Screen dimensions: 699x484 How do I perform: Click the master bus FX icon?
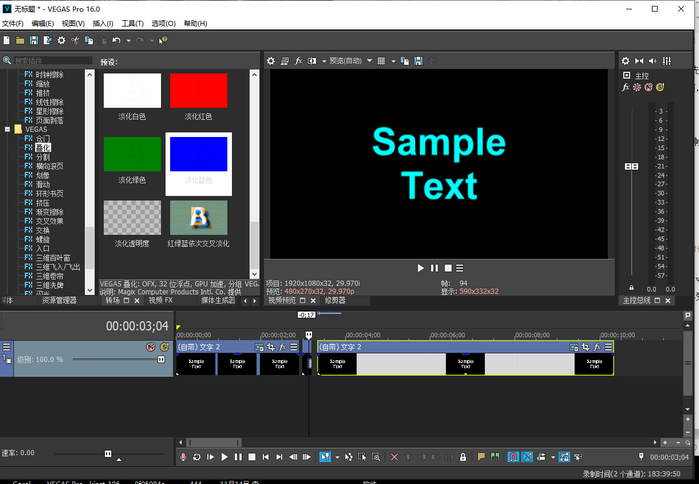tap(626, 88)
